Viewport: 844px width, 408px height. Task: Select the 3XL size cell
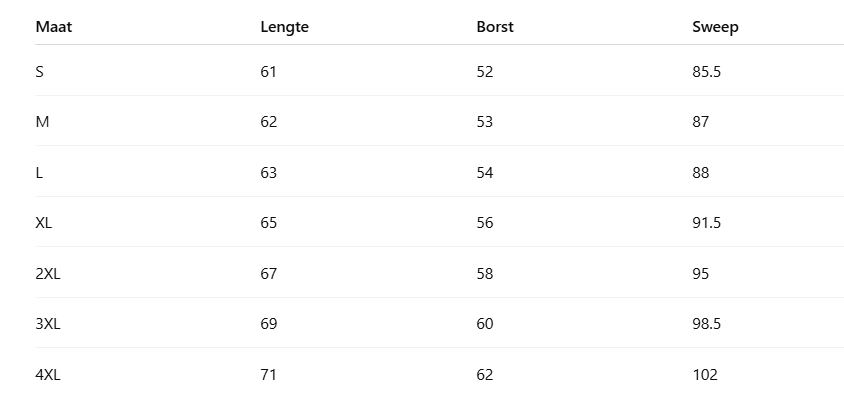pos(48,324)
